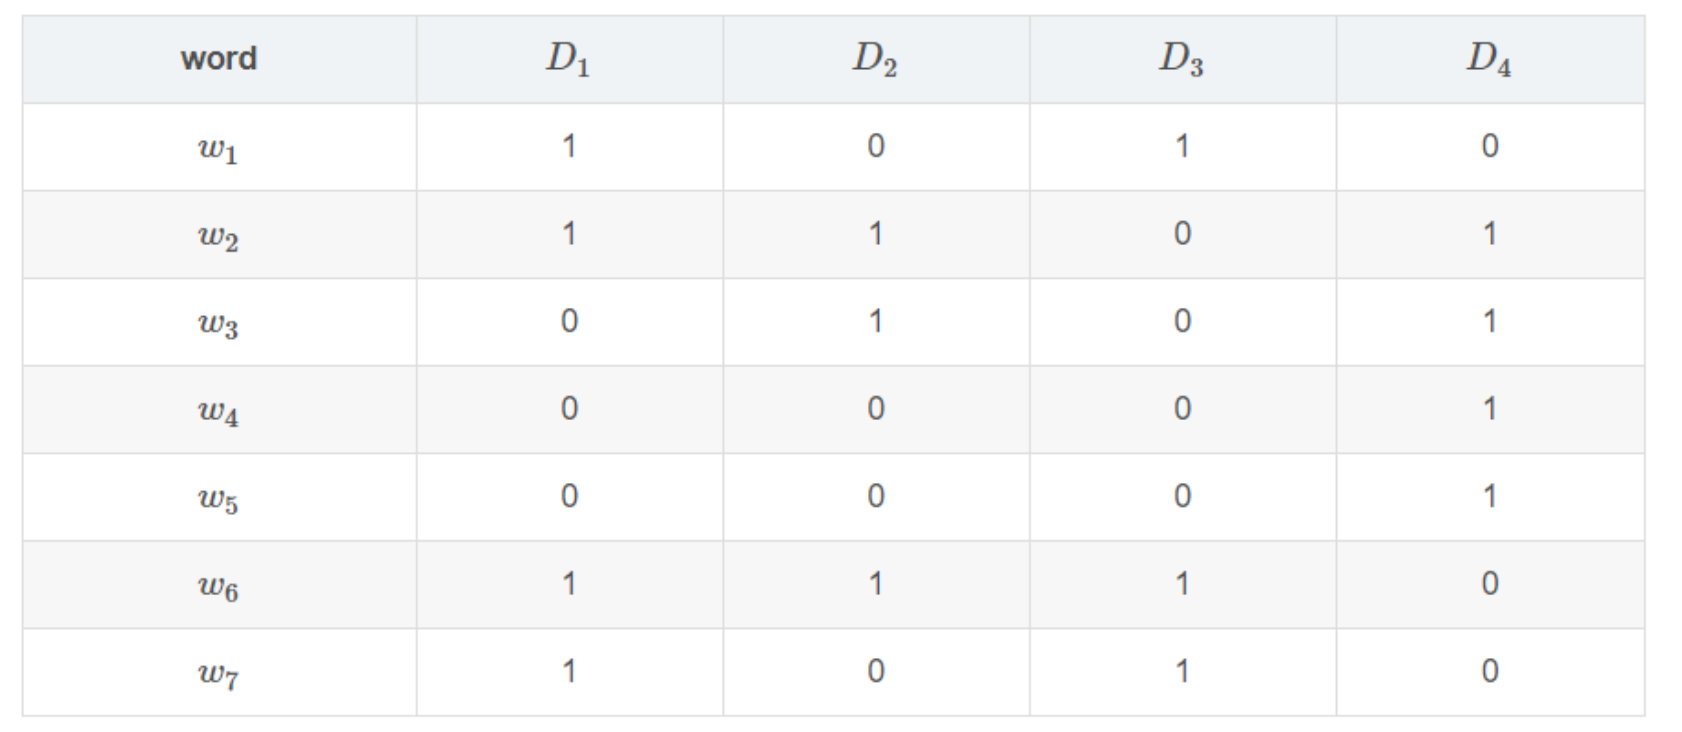Click the w6 row label
The height and width of the screenshot is (732, 1682).
click(218, 585)
